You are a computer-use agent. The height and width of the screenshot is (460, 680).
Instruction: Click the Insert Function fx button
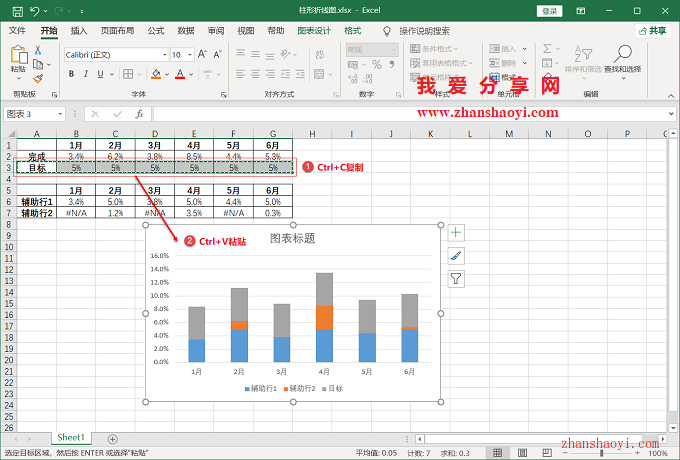[x=139, y=114]
